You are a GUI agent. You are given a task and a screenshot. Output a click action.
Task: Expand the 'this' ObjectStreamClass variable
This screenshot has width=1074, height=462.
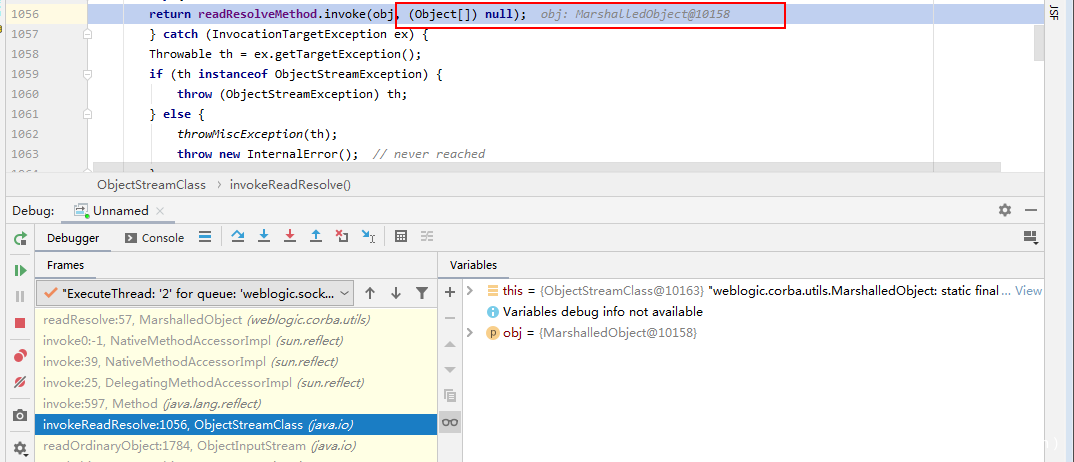coord(471,291)
